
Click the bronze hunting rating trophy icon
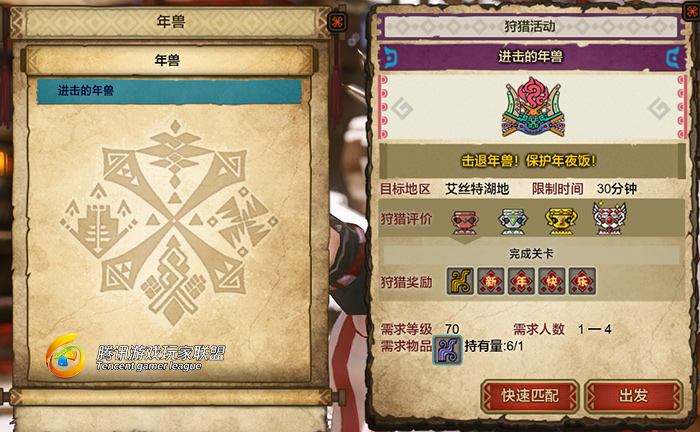(465, 222)
